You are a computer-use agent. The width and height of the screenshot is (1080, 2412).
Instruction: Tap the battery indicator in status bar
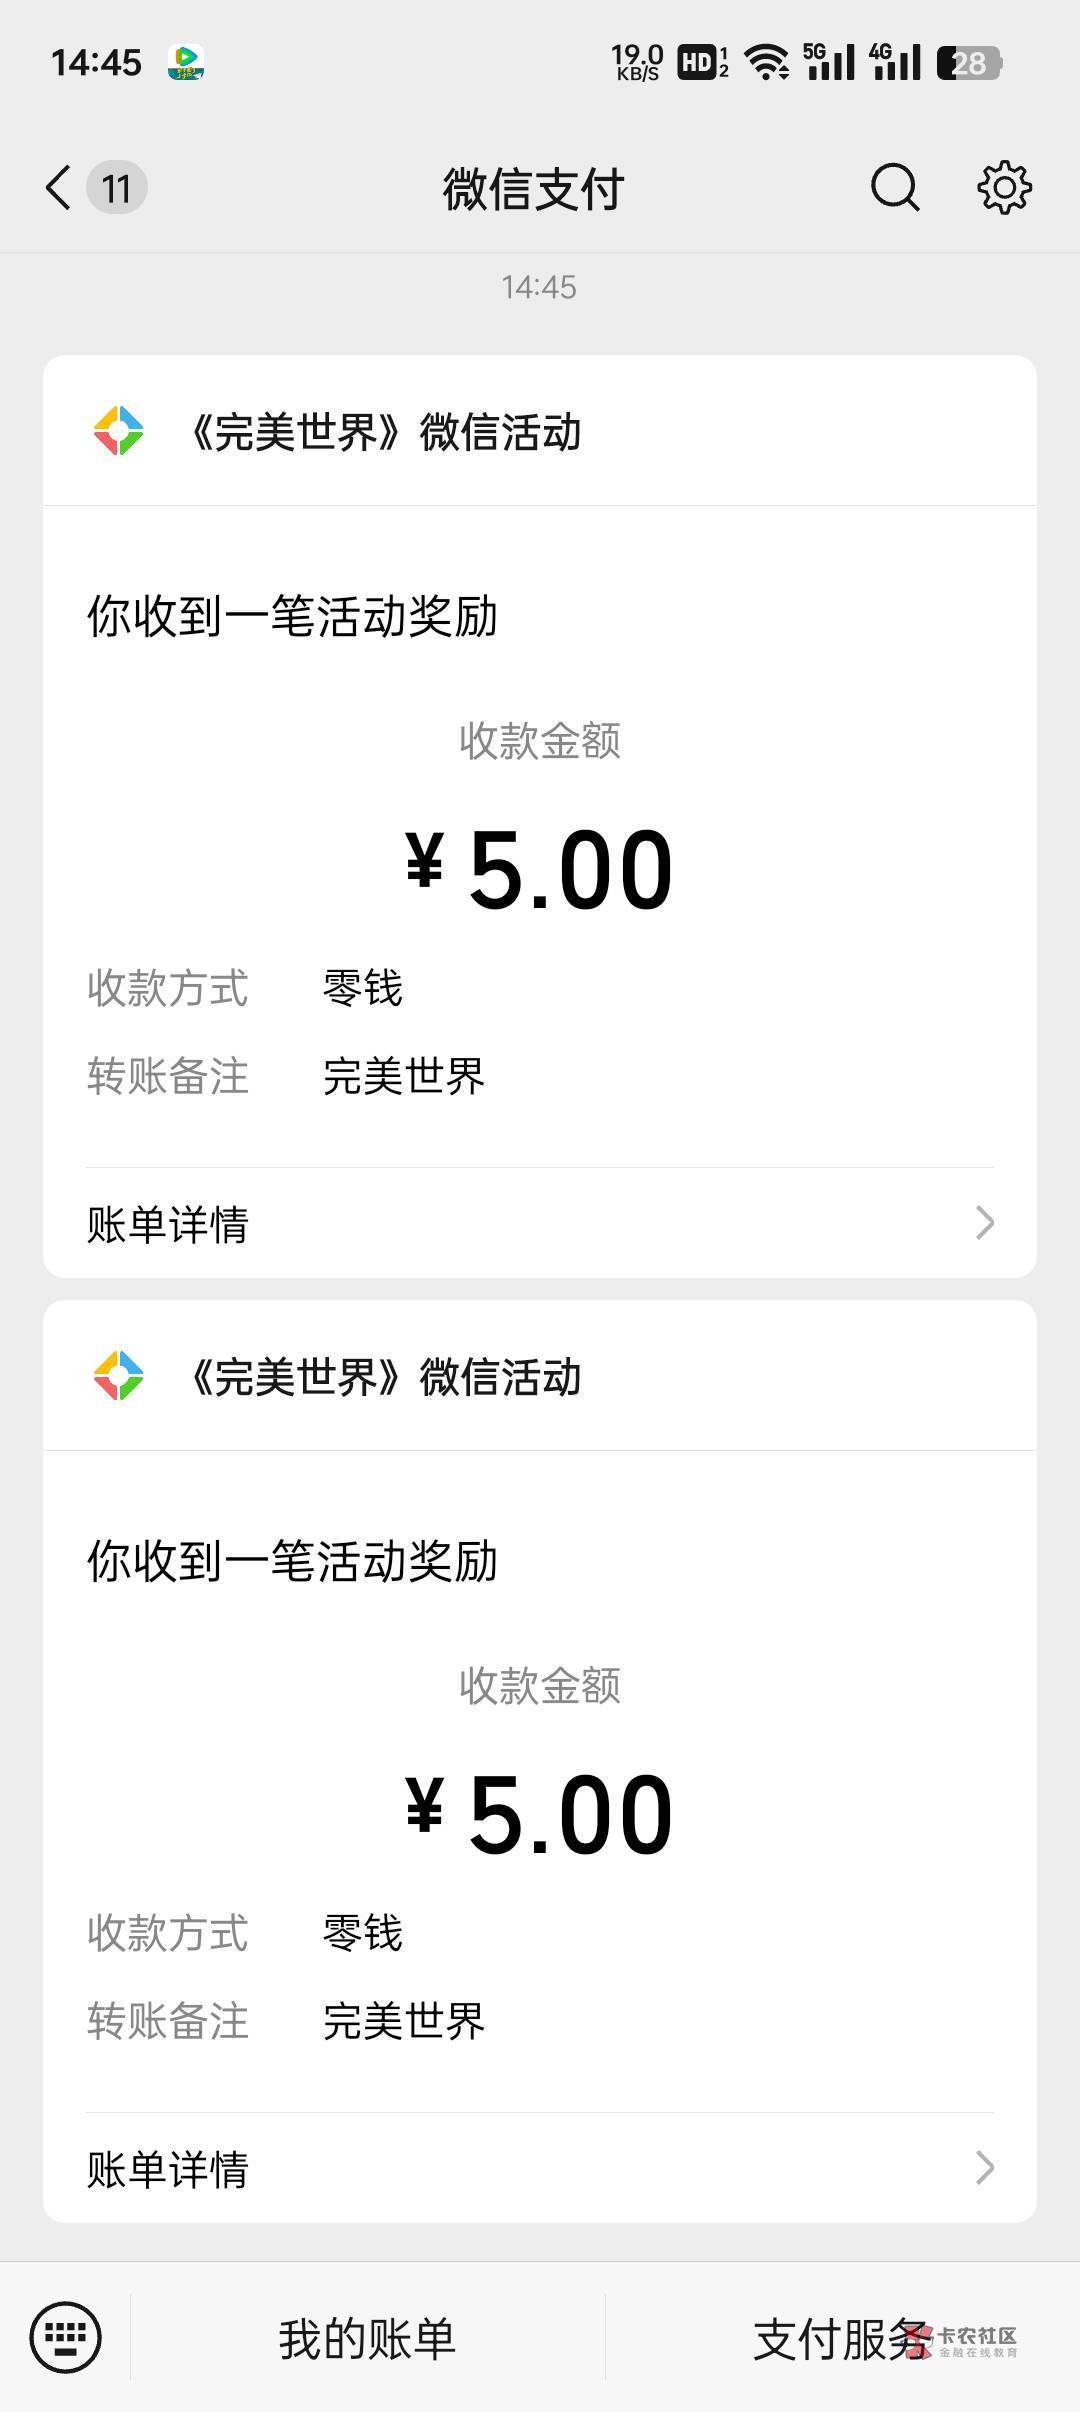(x=968, y=63)
